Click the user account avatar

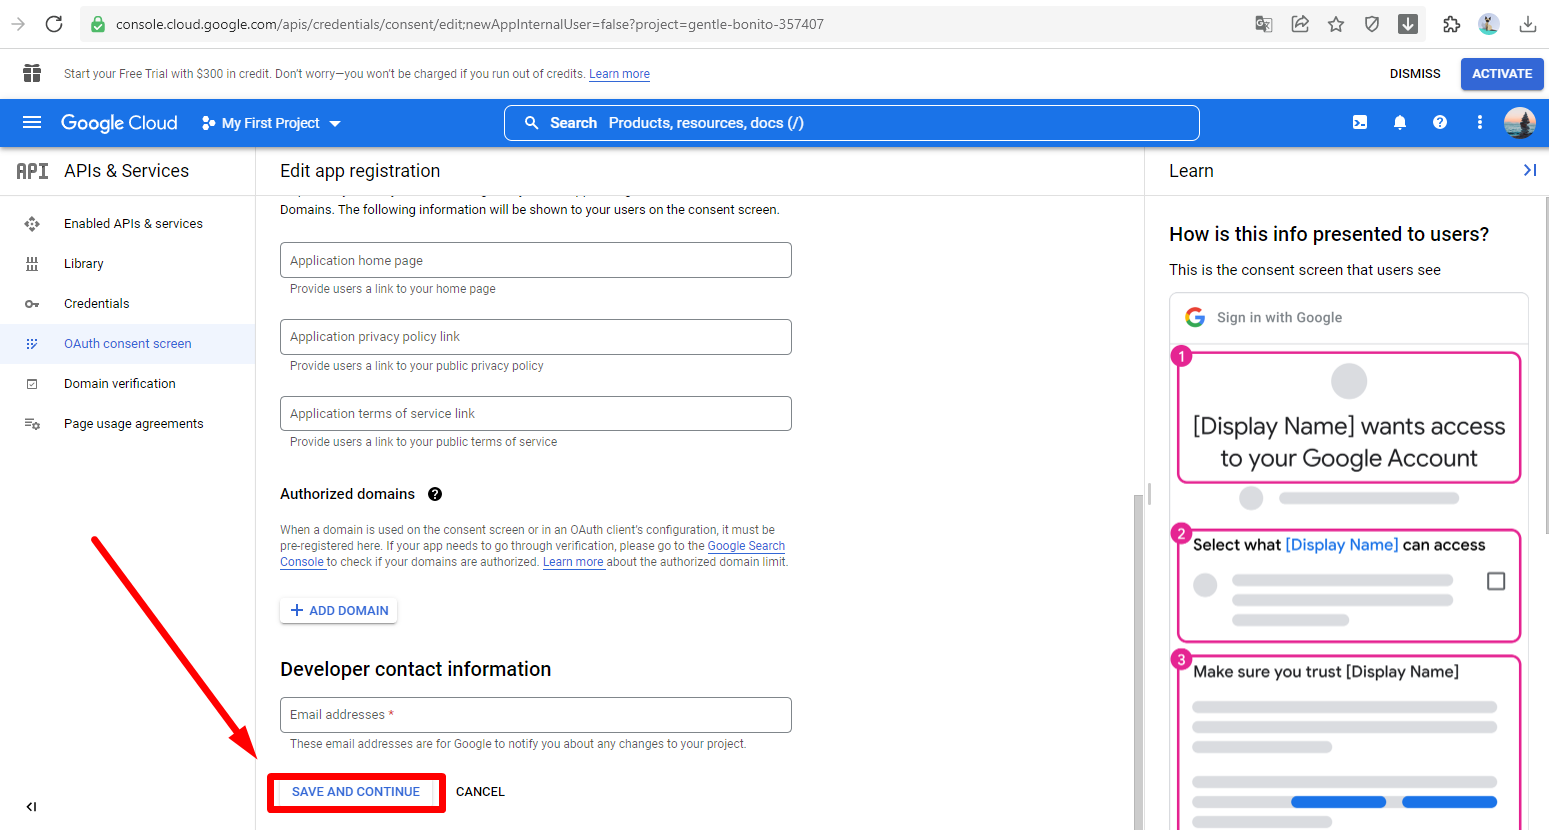(x=1519, y=123)
